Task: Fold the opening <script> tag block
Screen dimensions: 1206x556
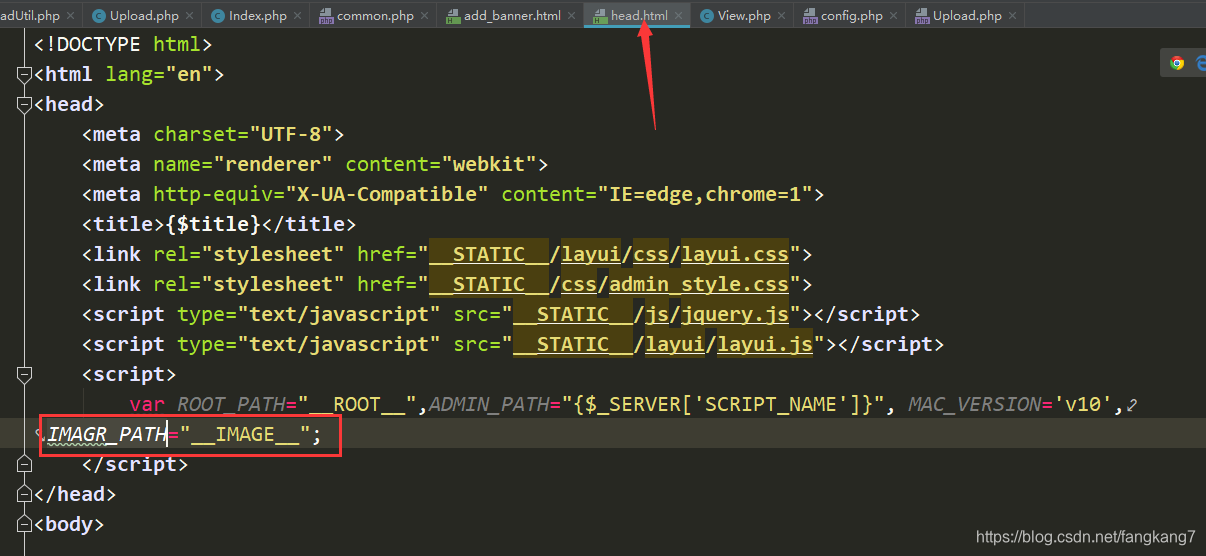Action: click(x=24, y=375)
